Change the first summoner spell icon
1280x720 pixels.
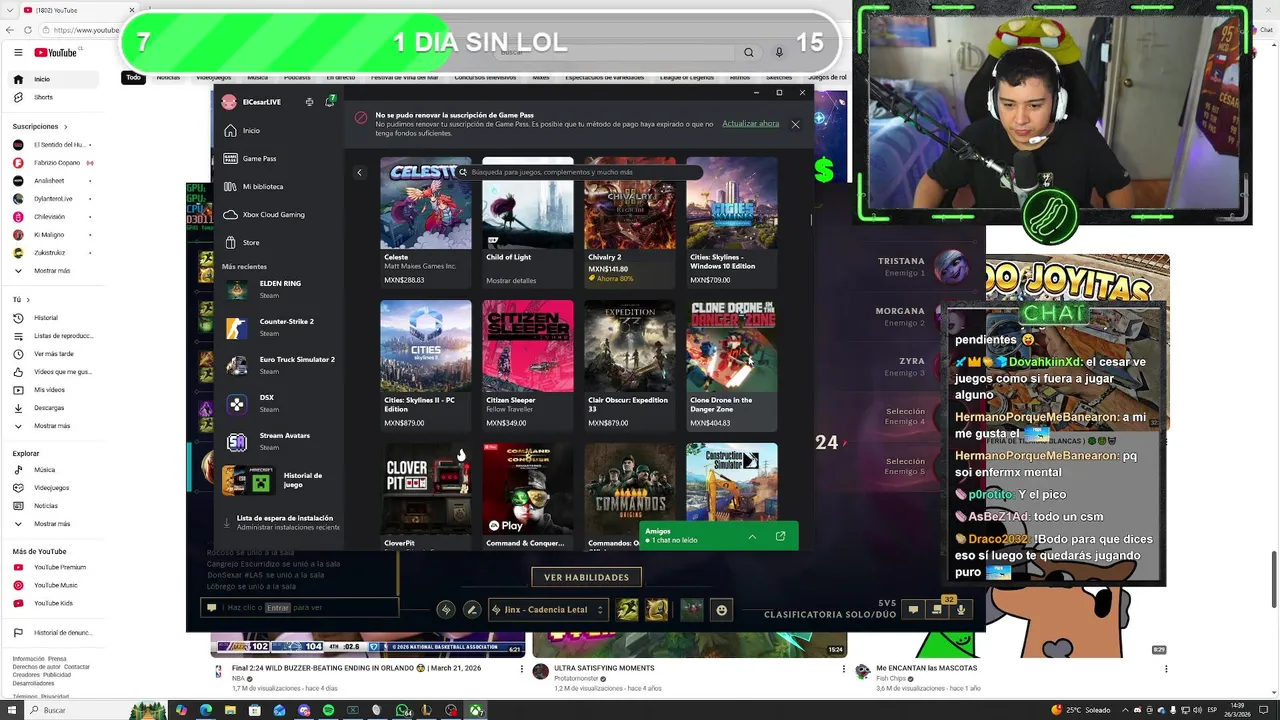(x=627, y=610)
